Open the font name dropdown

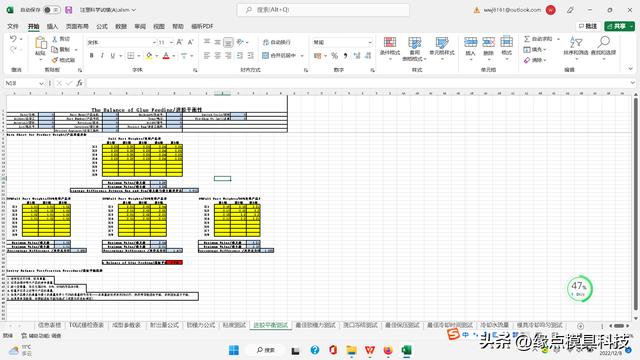[x=154, y=42]
